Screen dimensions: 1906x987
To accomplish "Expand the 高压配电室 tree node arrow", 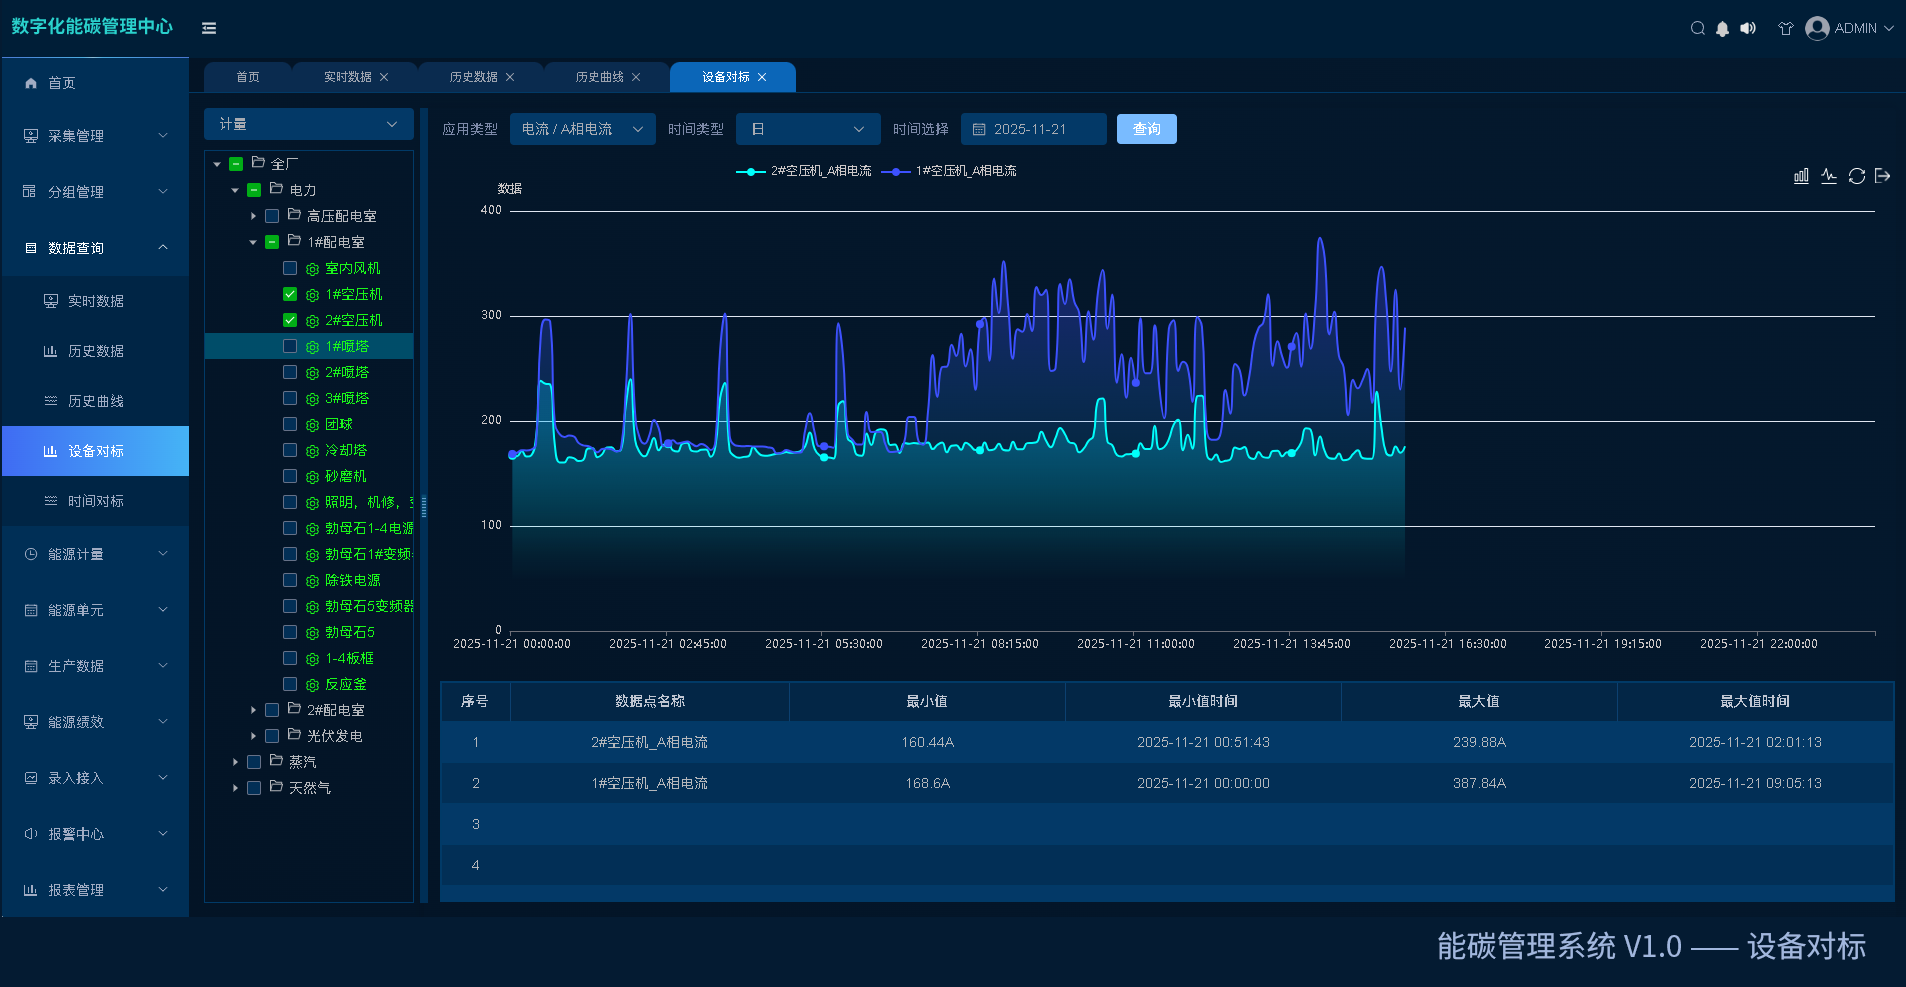I will point(253,216).
